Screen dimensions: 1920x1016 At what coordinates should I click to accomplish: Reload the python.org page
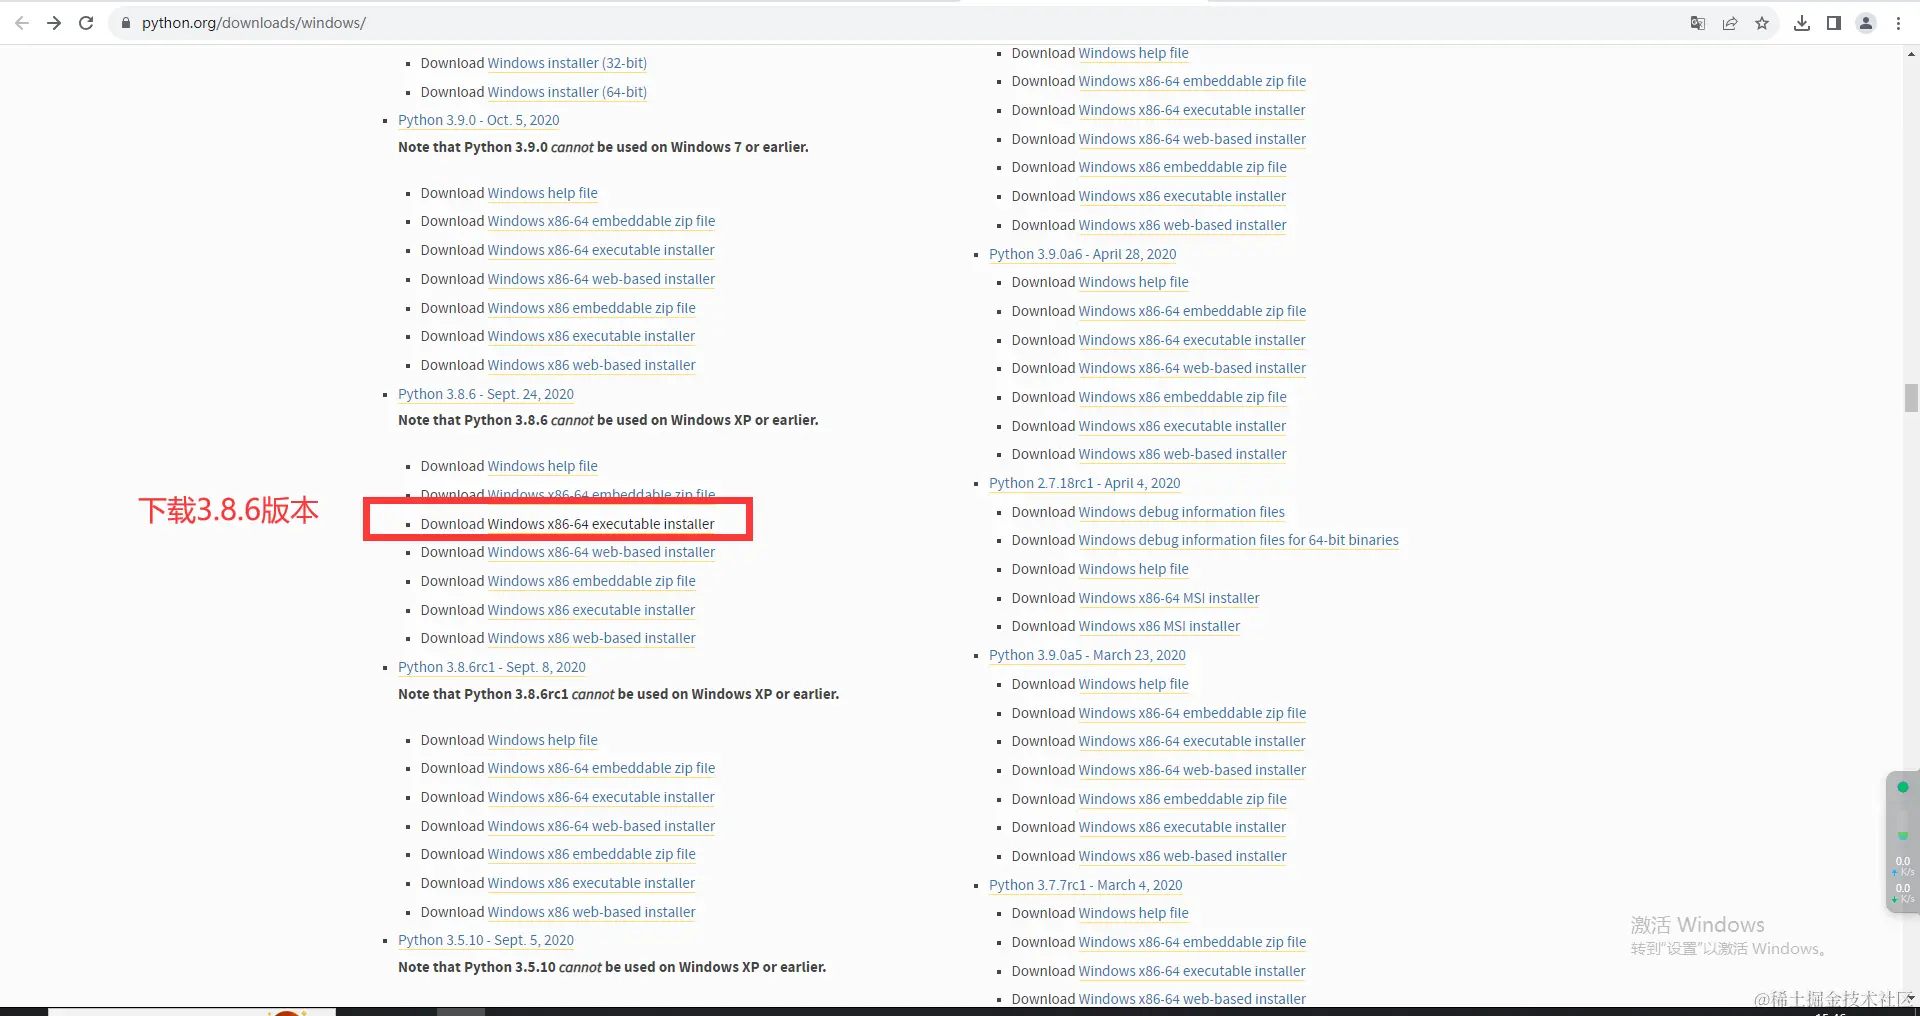[x=86, y=23]
